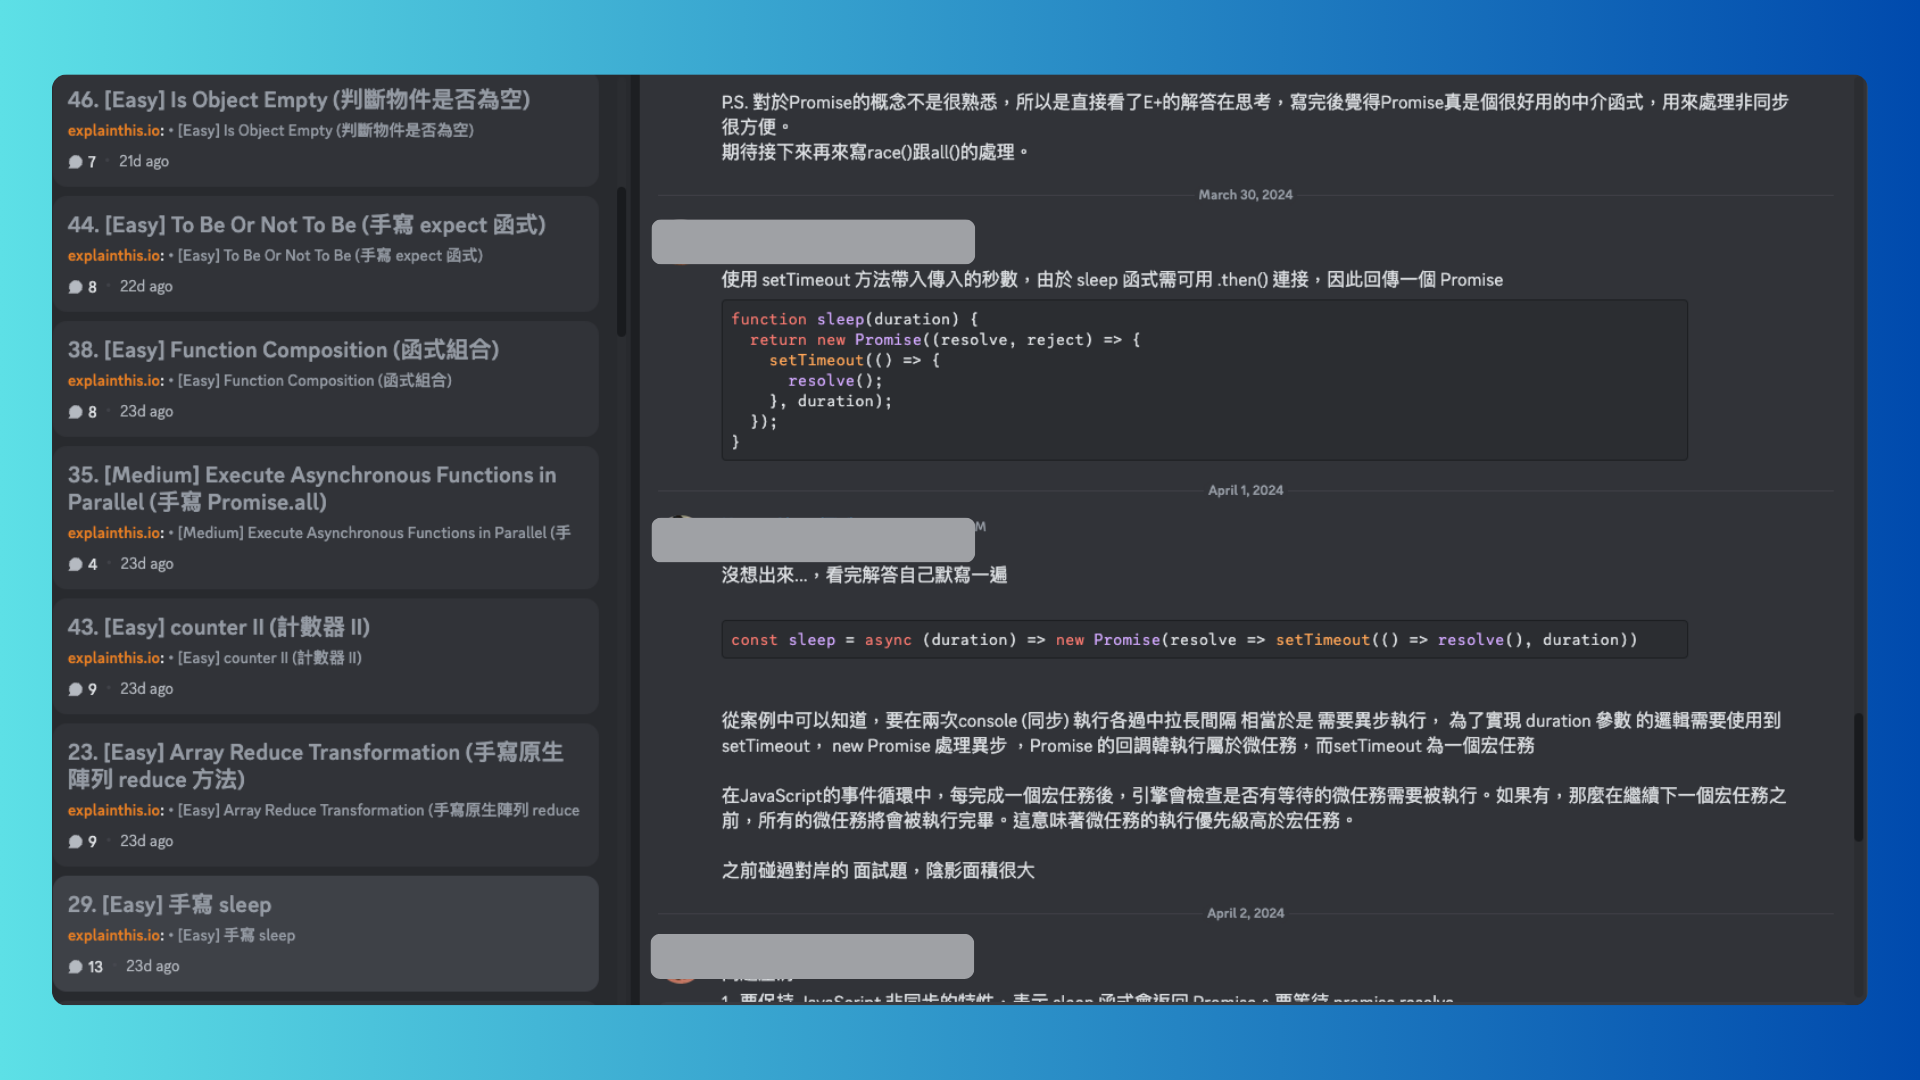The width and height of the screenshot is (1920, 1080).
Task: Select the sleep function code block
Action: [x=1200, y=380]
